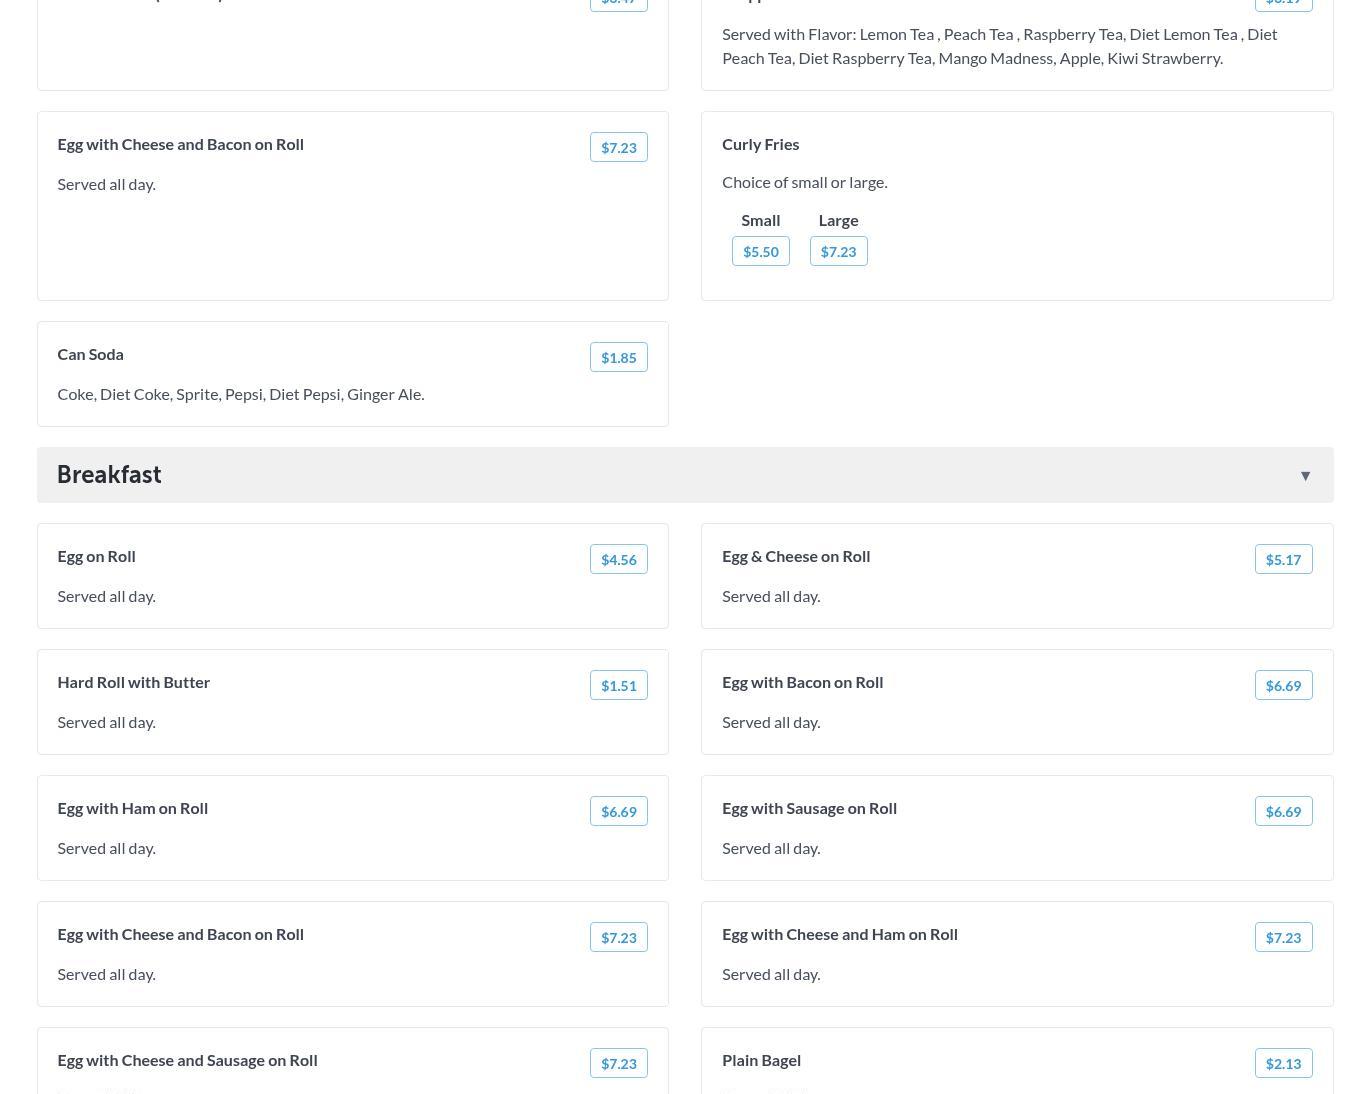Image resolution: width=1370 pixels, height=1094 pixels.
Task: Add Plain Bagel for $2.13
Action: click(x=1283, y=1064)
